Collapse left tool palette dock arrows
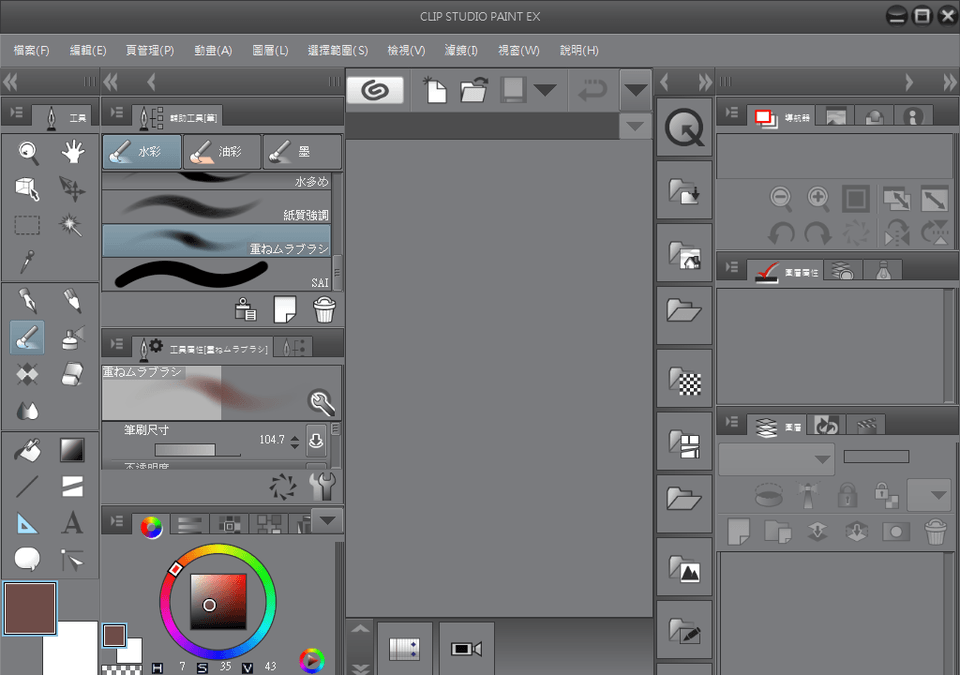The image size is (960, 675). [10, 81]
